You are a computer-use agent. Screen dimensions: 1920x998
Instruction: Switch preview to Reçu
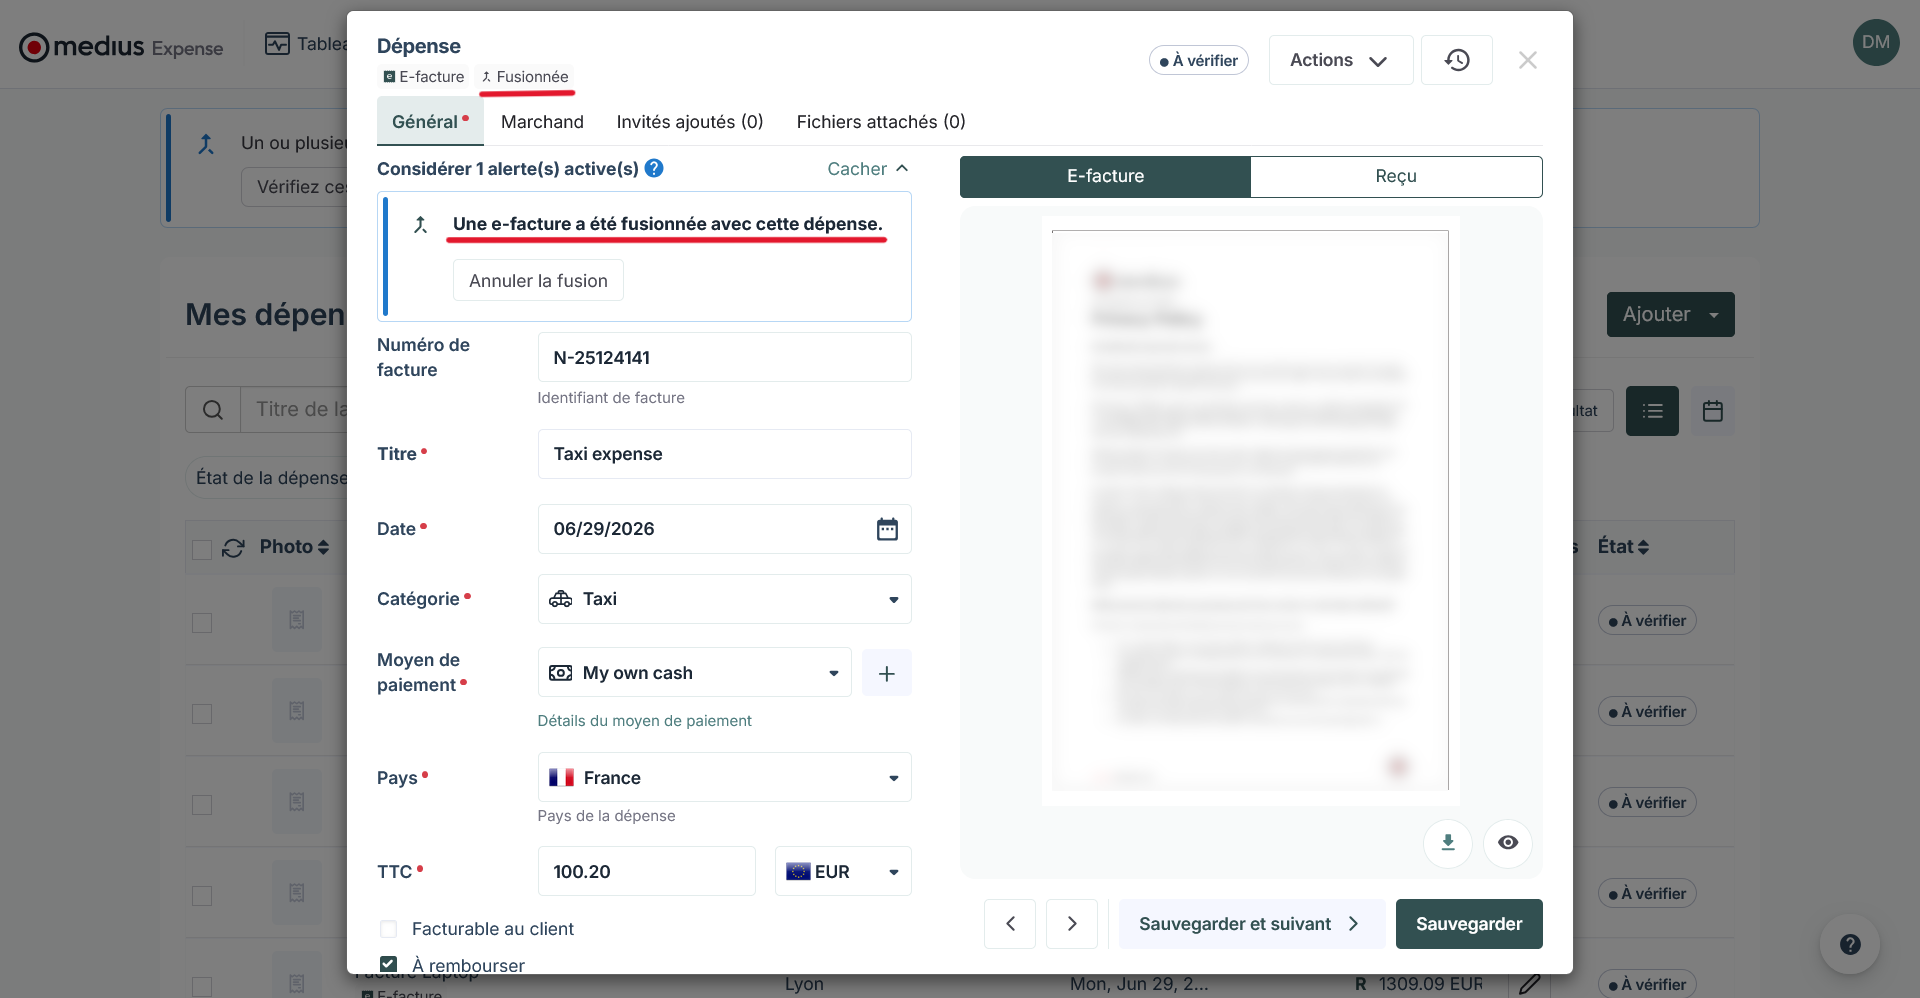point(1396,176)
